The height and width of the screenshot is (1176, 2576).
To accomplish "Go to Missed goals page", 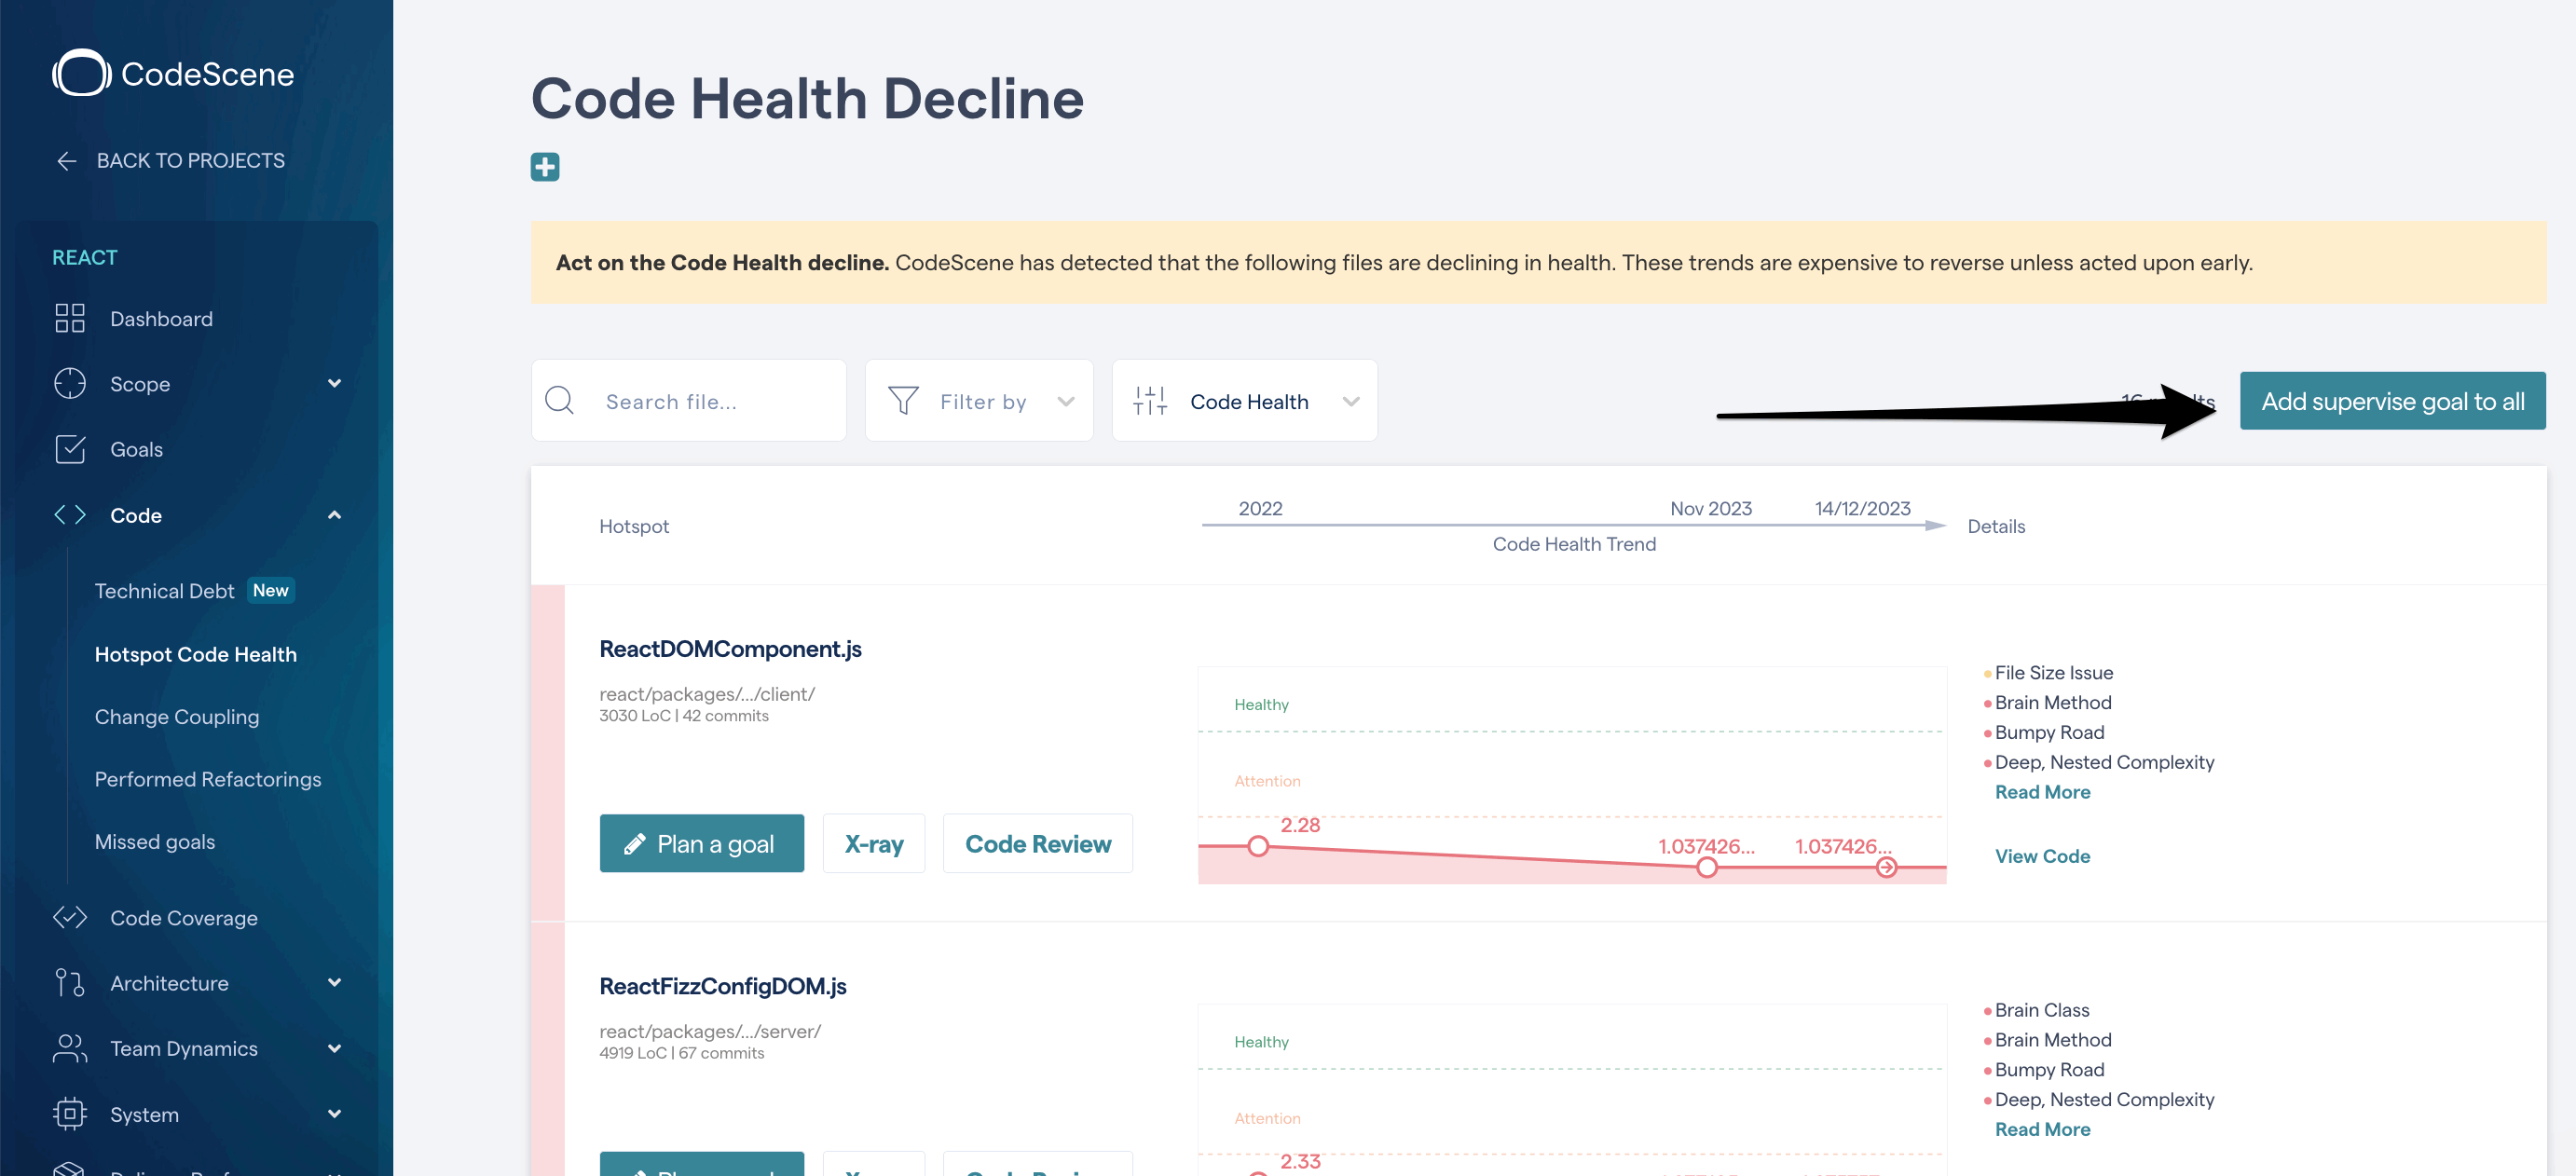I will tap(155, 841).
